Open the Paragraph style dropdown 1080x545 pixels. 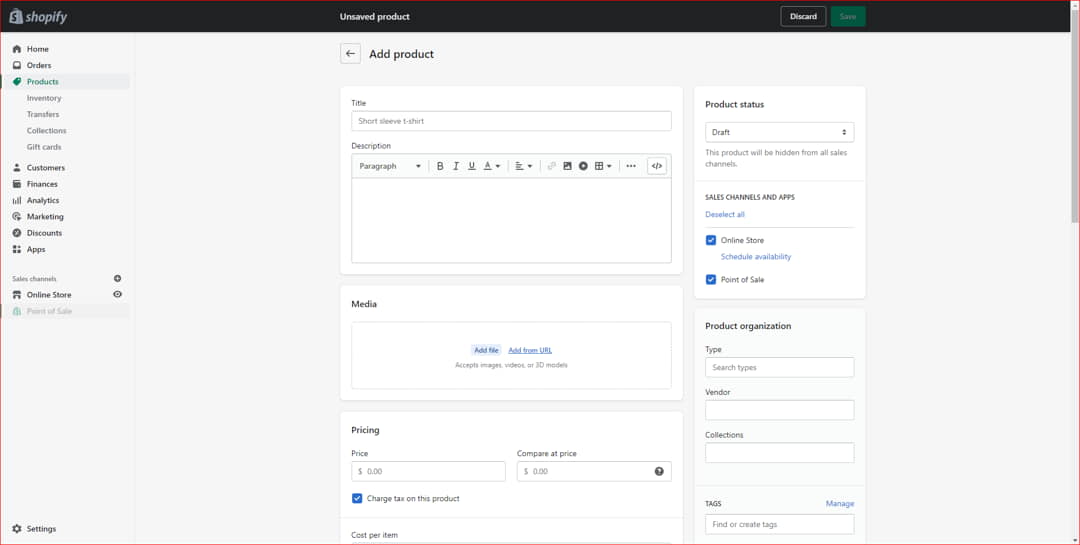(x=389, y=166)
